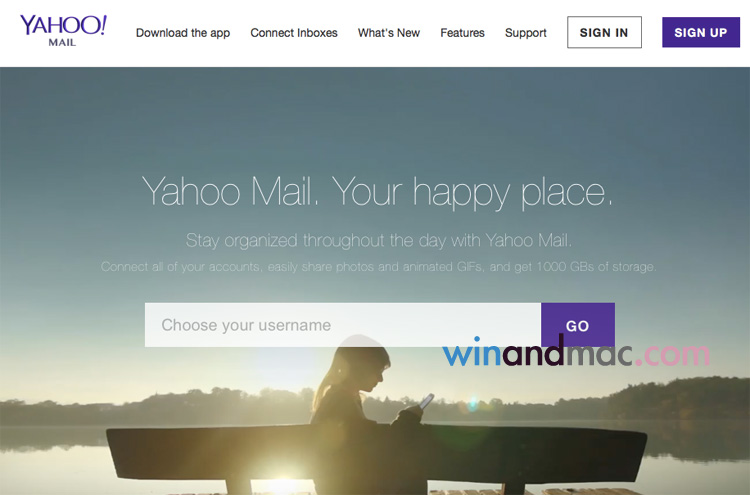Go to Connect Inboxes
Image resolution: width=750 pixels, height=495 pixels.
tap(294, 33)
